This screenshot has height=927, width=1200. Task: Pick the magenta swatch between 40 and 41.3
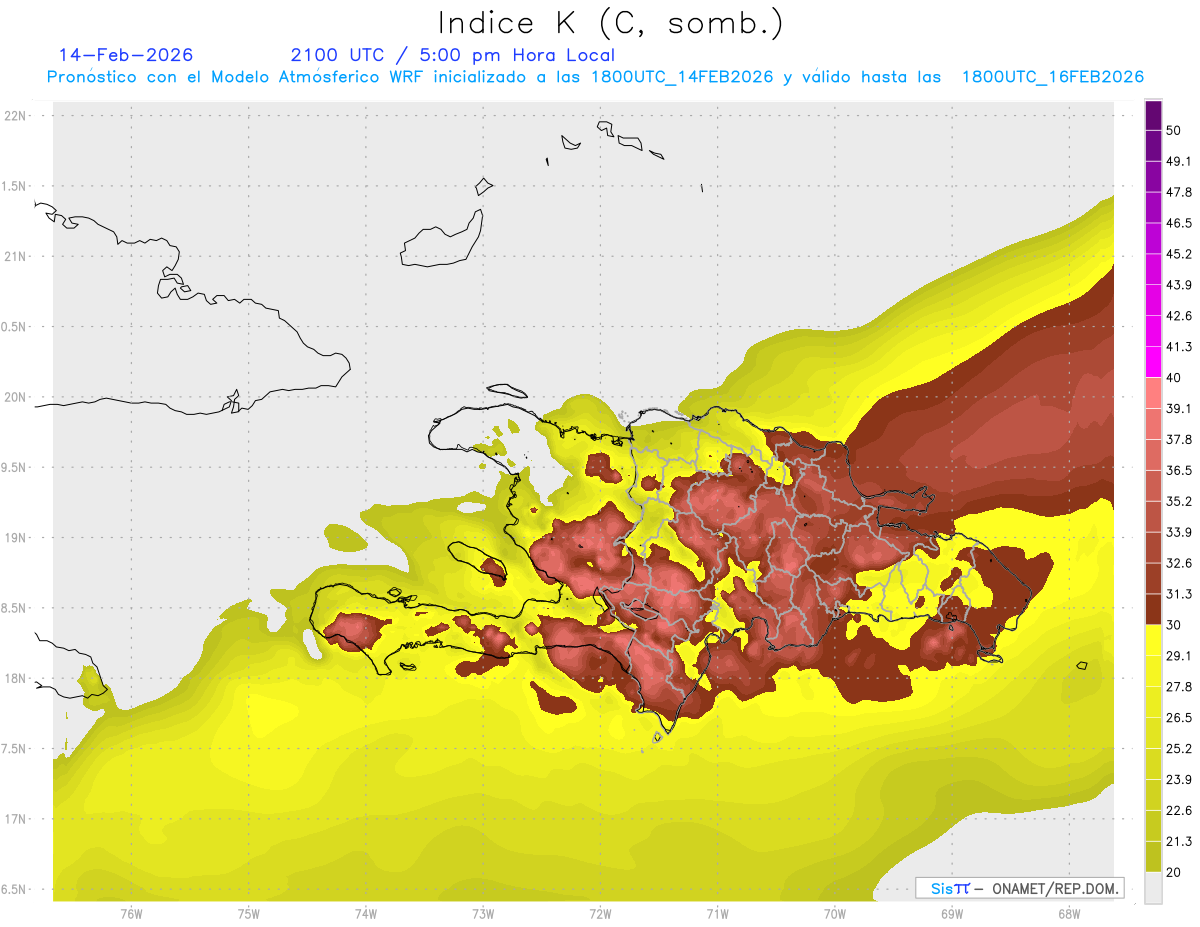point(1154,362)
